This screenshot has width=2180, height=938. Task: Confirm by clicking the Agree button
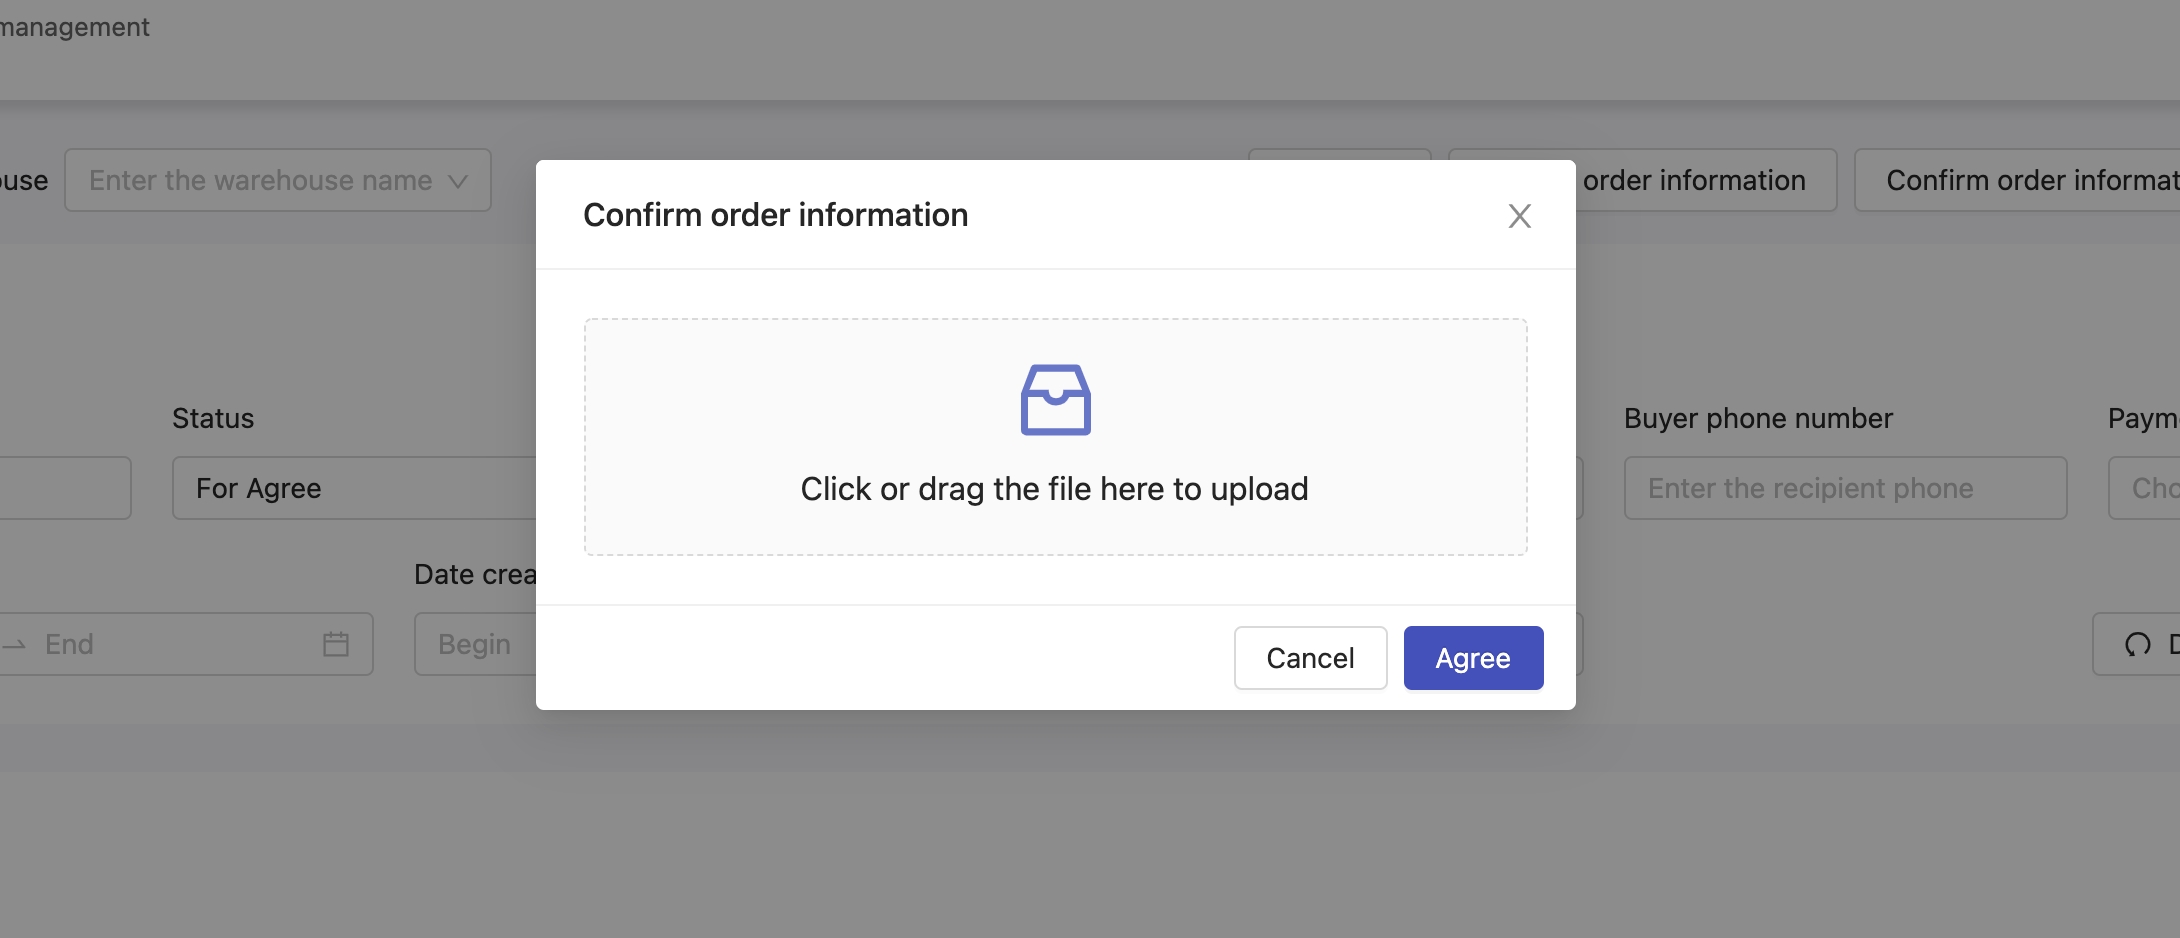1472,658
